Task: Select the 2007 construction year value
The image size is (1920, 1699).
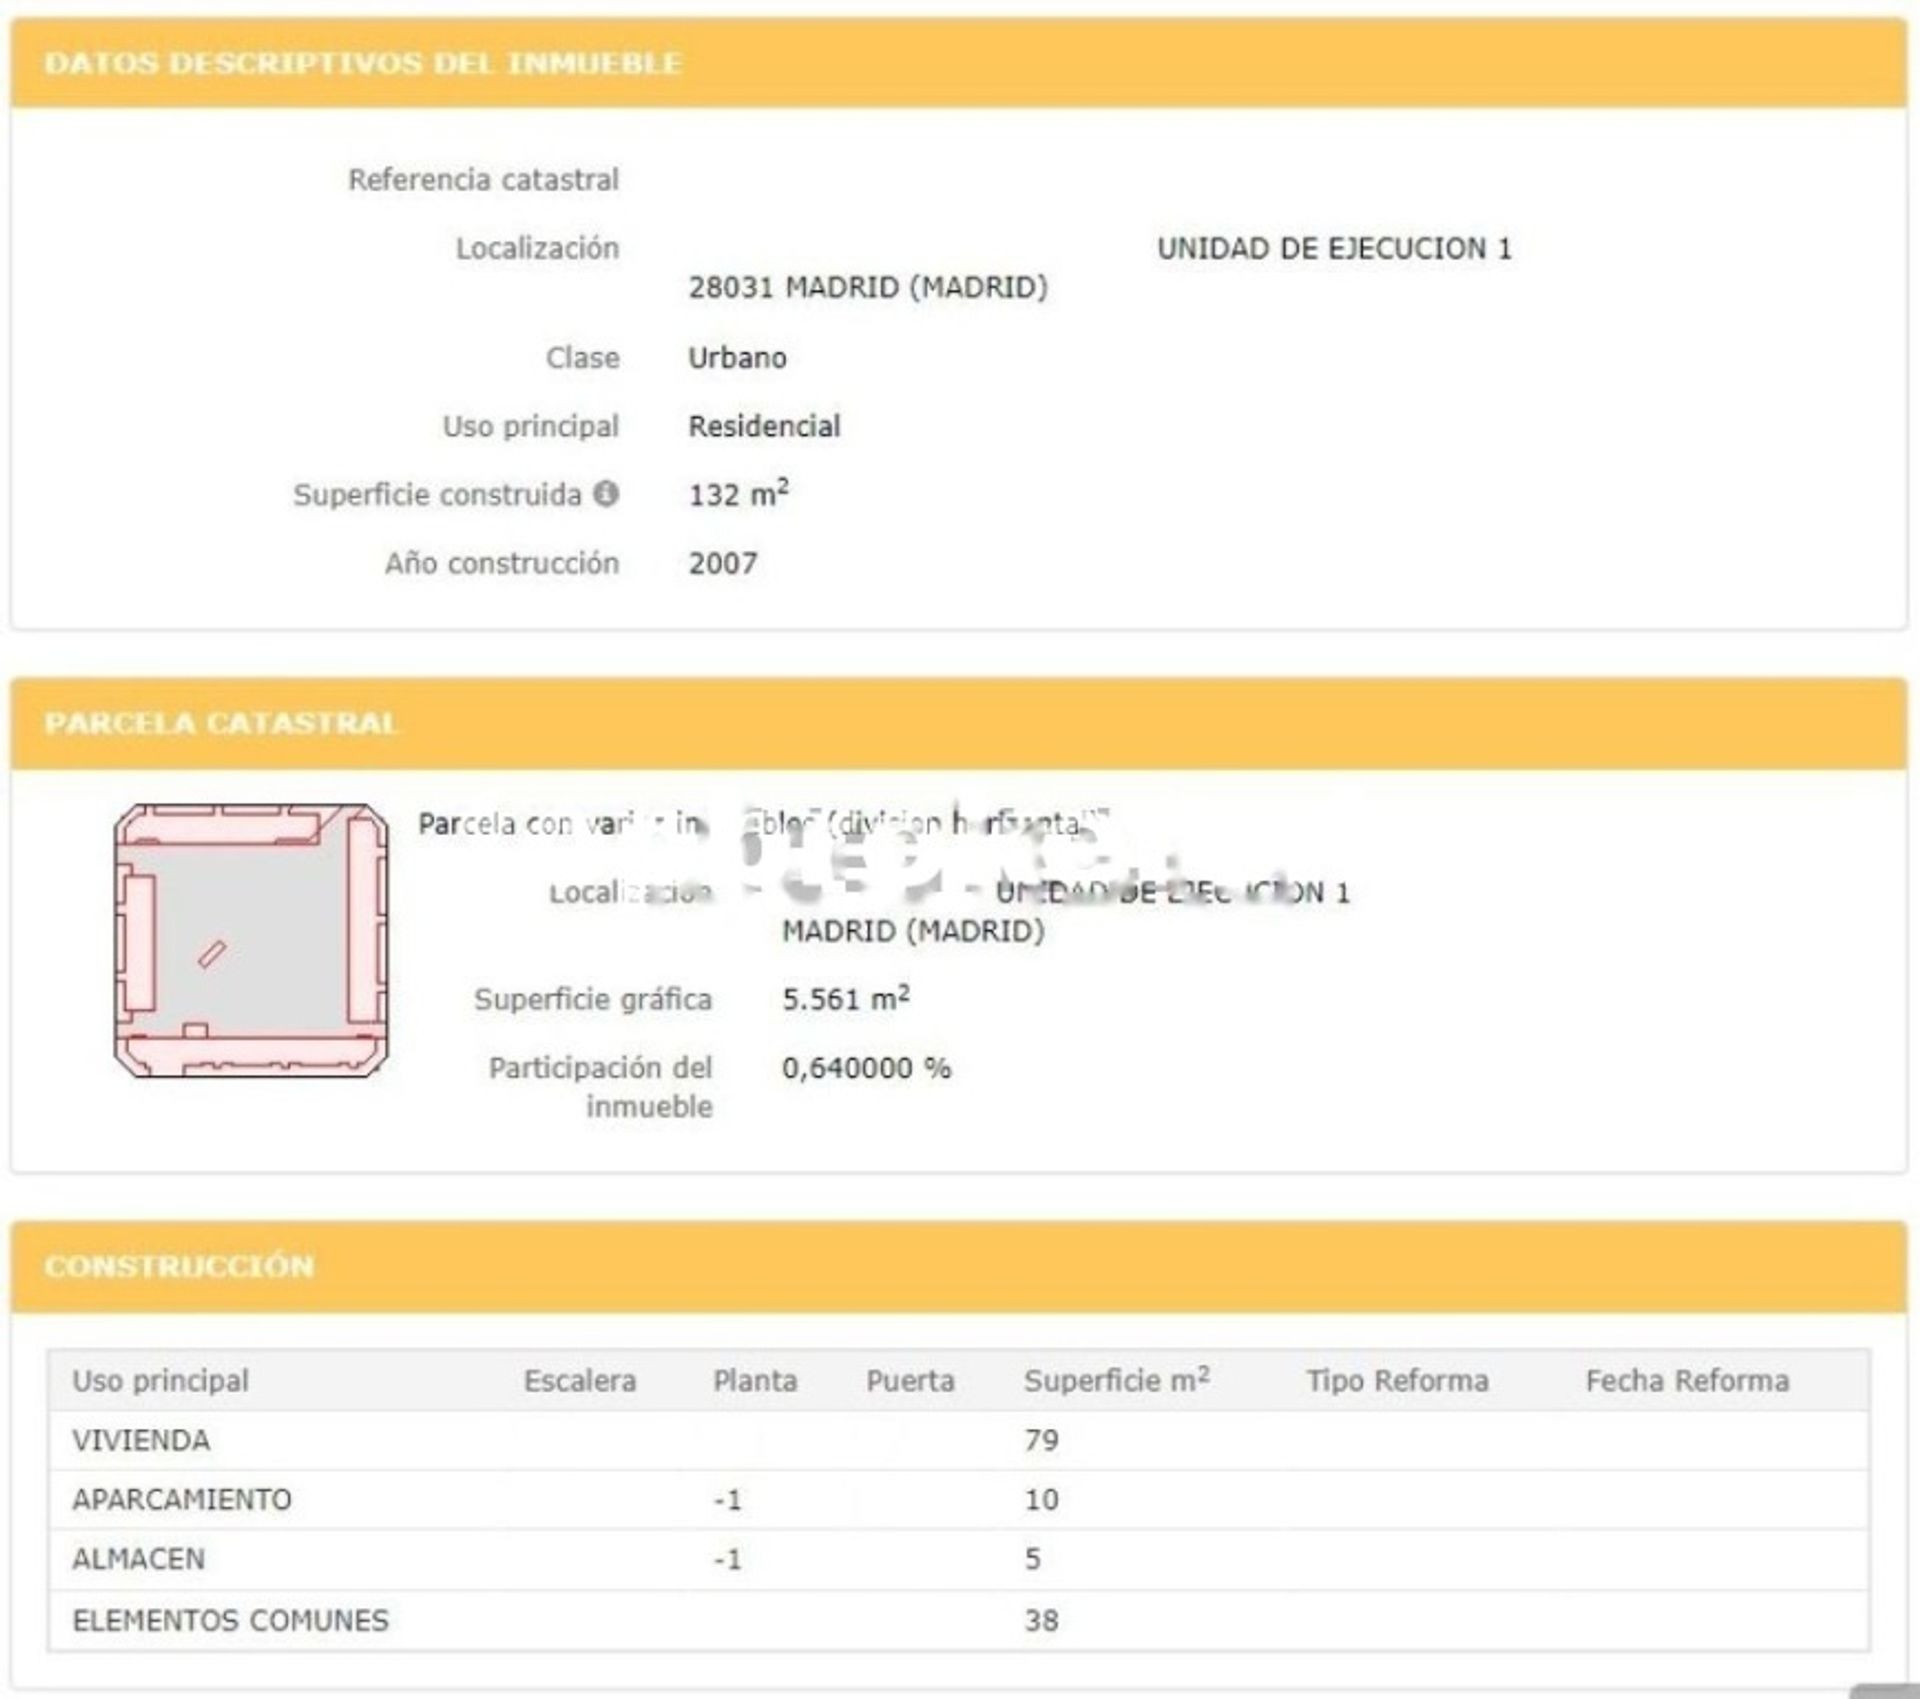Action: pyautogui.click(x=723, y=563)
